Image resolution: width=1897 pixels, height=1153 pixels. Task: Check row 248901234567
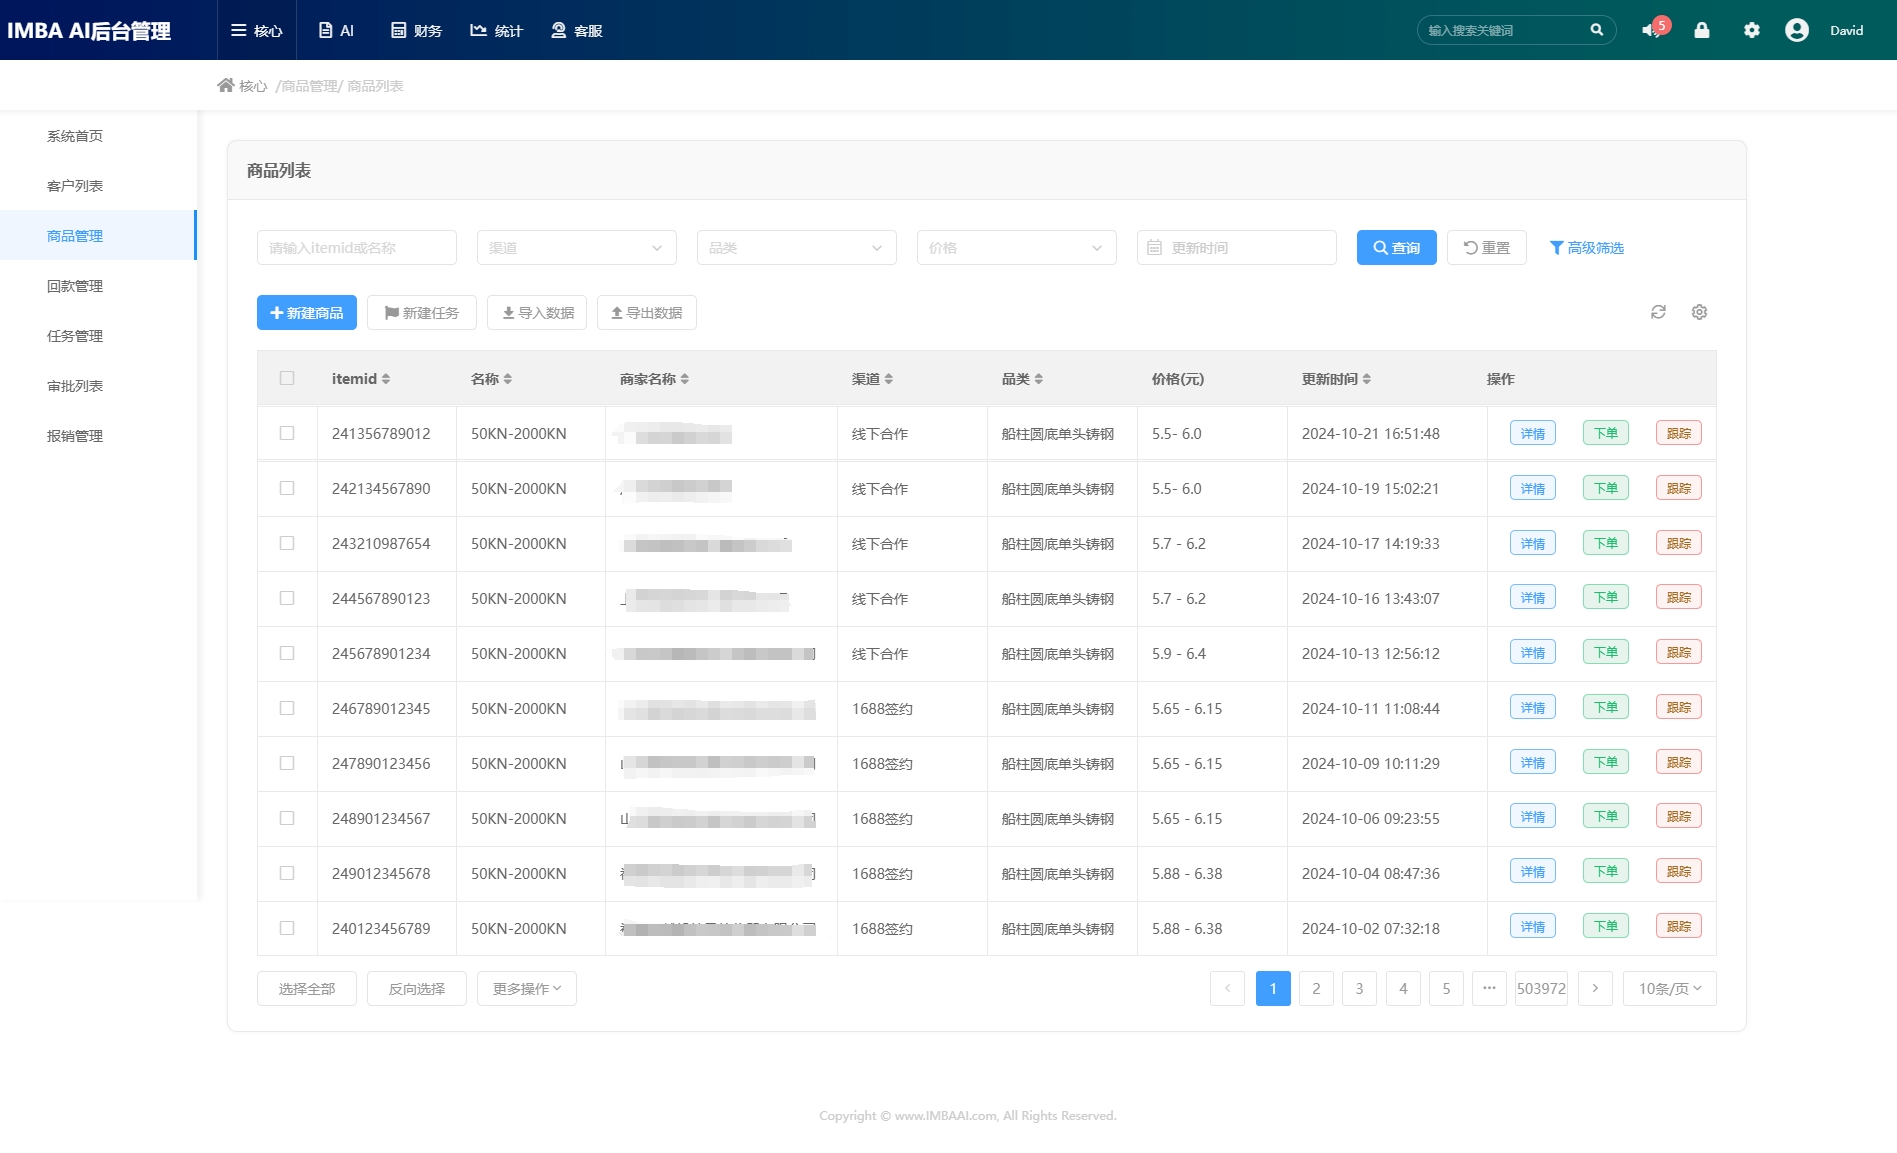(x=287, y=818)
